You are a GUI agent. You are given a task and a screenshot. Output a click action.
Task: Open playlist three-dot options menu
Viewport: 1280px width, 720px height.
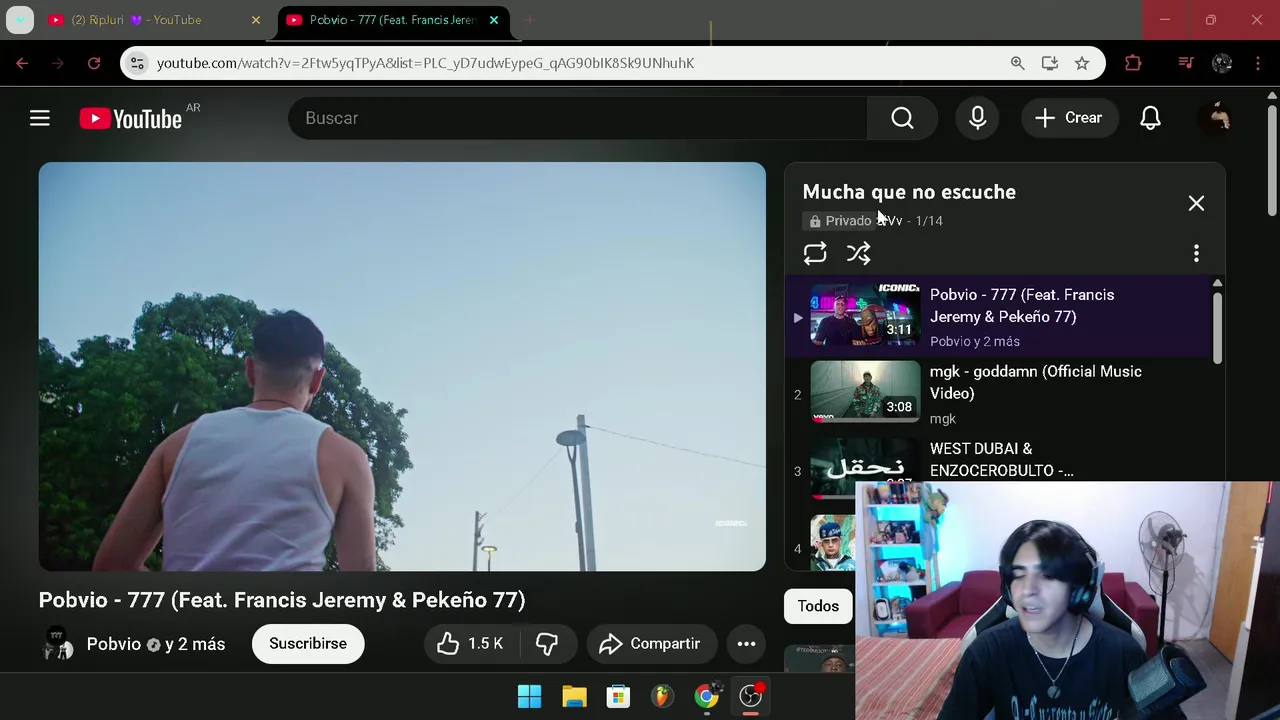pyautogui.click(x=1196, y=253)
